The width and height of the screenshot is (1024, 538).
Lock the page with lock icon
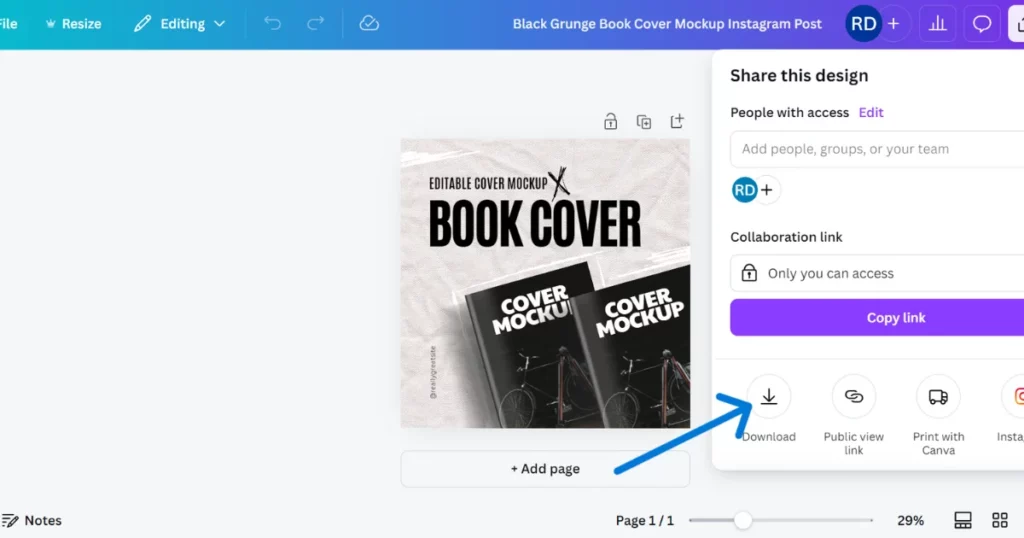coord(610,121)
